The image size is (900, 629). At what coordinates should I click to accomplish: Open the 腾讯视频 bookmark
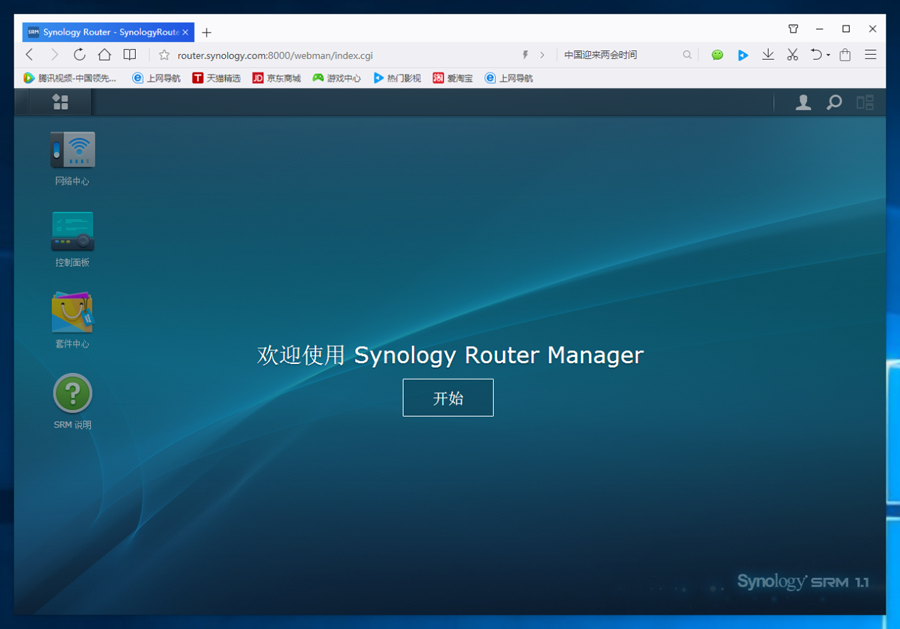(70, 78)
